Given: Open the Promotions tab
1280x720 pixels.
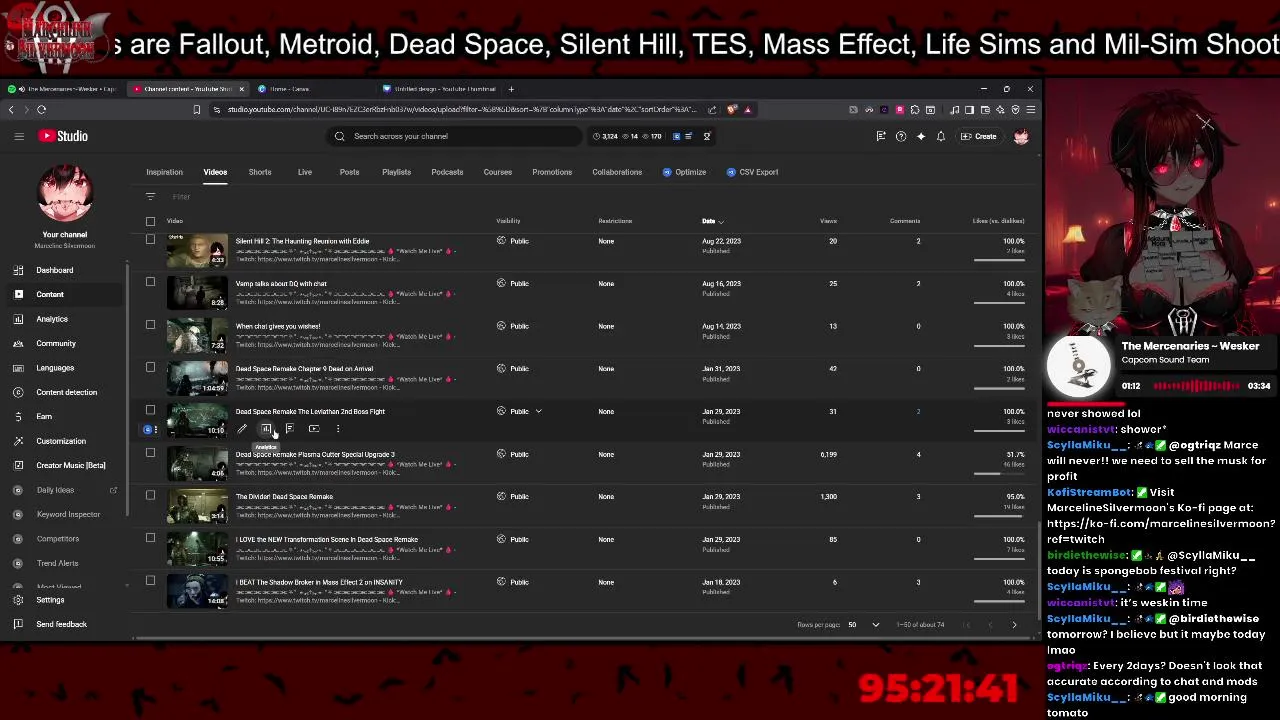Looking at the screenshot, I should 552,172.
